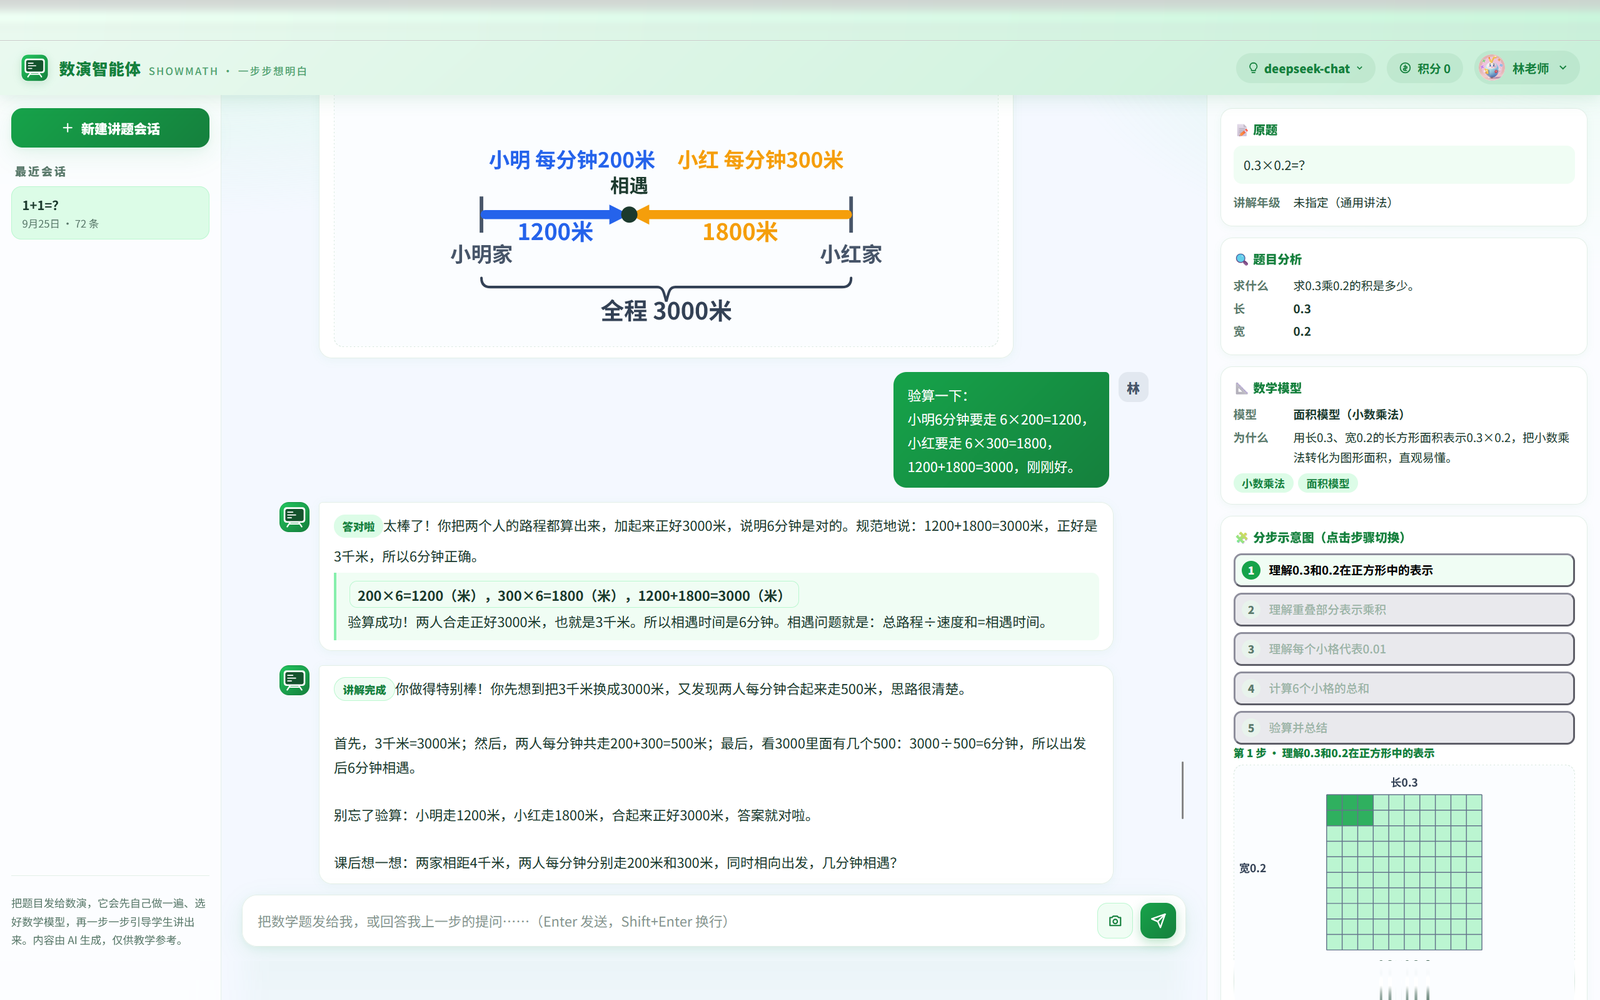Click the 答对啦 badge

coord(358,526)
